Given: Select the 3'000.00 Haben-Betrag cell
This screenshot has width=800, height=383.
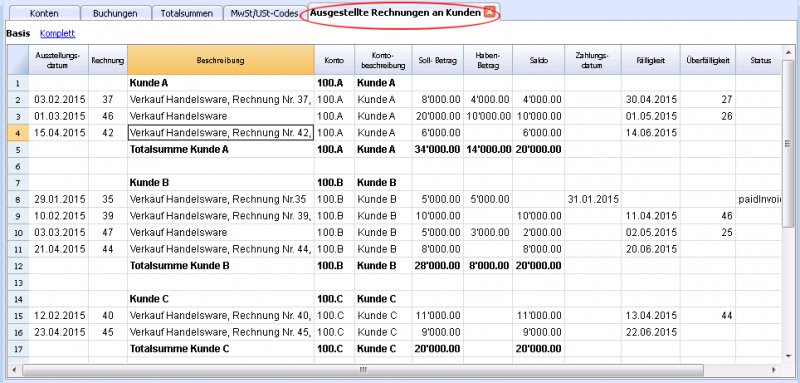Looking at the screenshot, I should (x=487, y=233).
